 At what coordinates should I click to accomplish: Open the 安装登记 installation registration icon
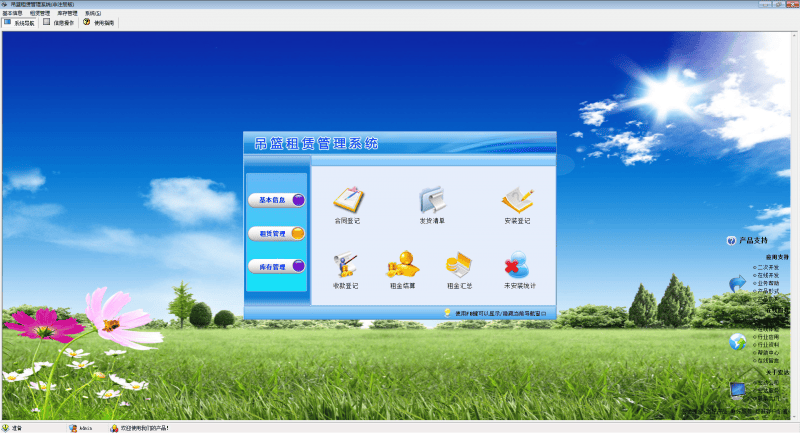tap(517, 201)
